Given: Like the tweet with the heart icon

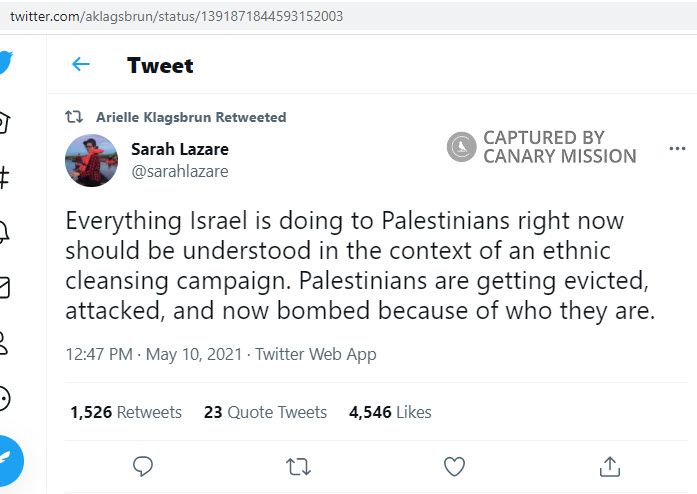Looking at the screenshot, I should (454, 466).
